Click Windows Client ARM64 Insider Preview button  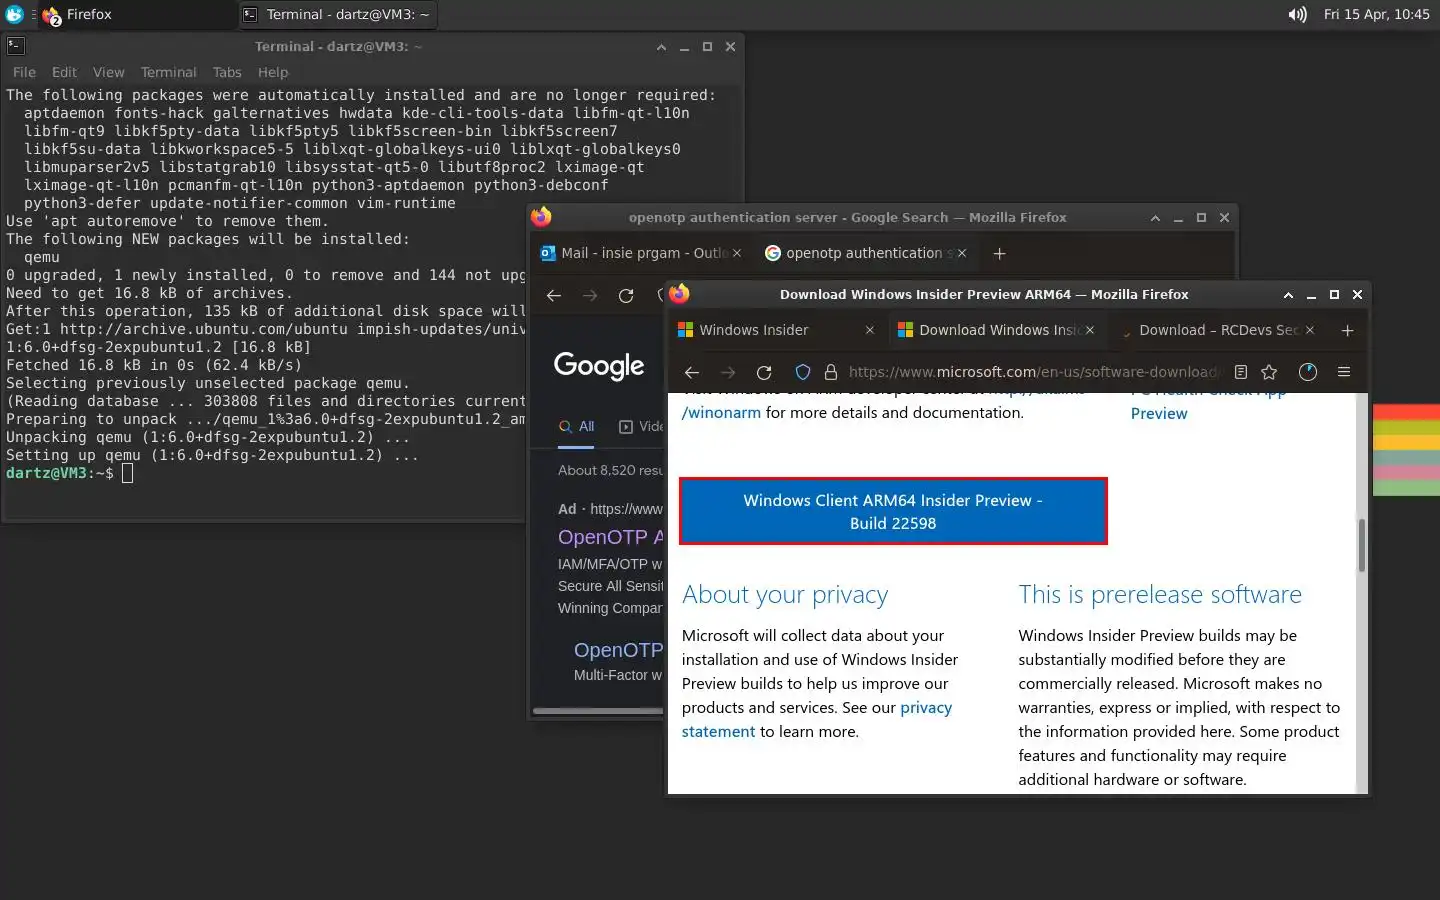point(893,511)
